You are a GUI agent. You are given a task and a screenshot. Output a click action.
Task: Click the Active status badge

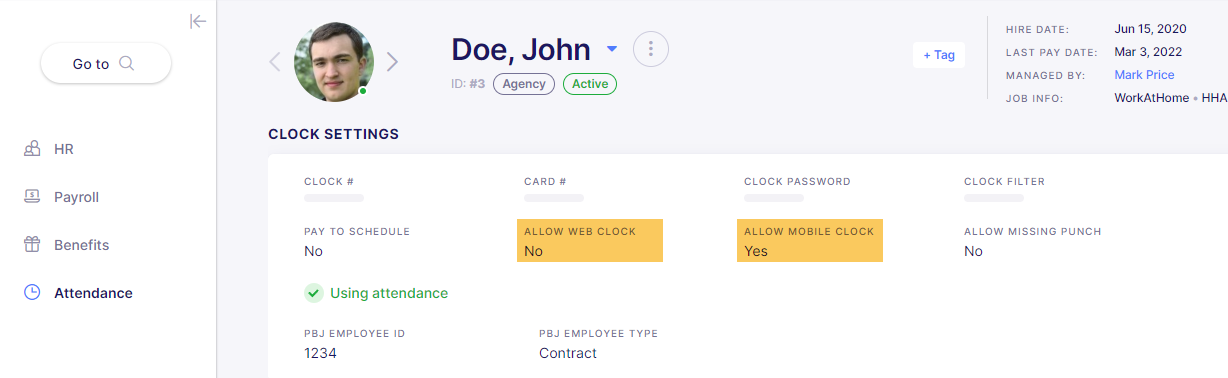(x=590, y=84)
